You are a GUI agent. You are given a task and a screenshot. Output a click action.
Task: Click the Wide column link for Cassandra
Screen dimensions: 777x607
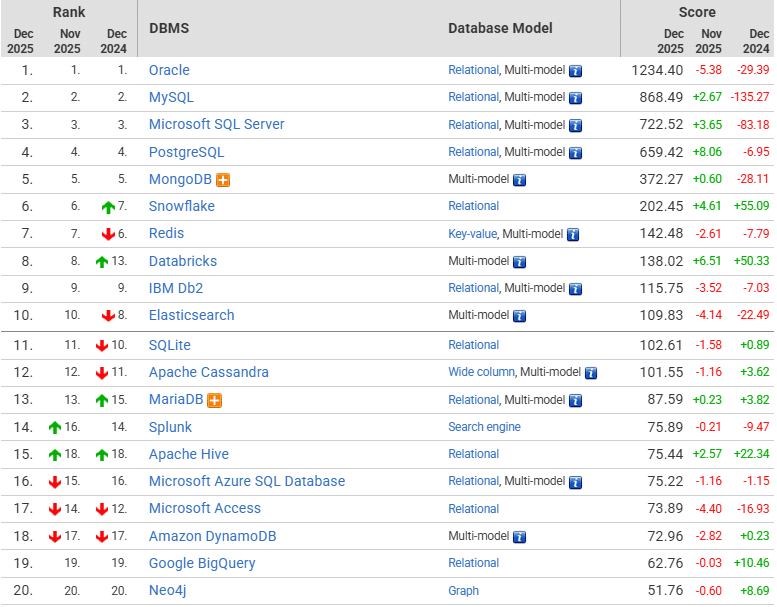(x=481, y=372)
